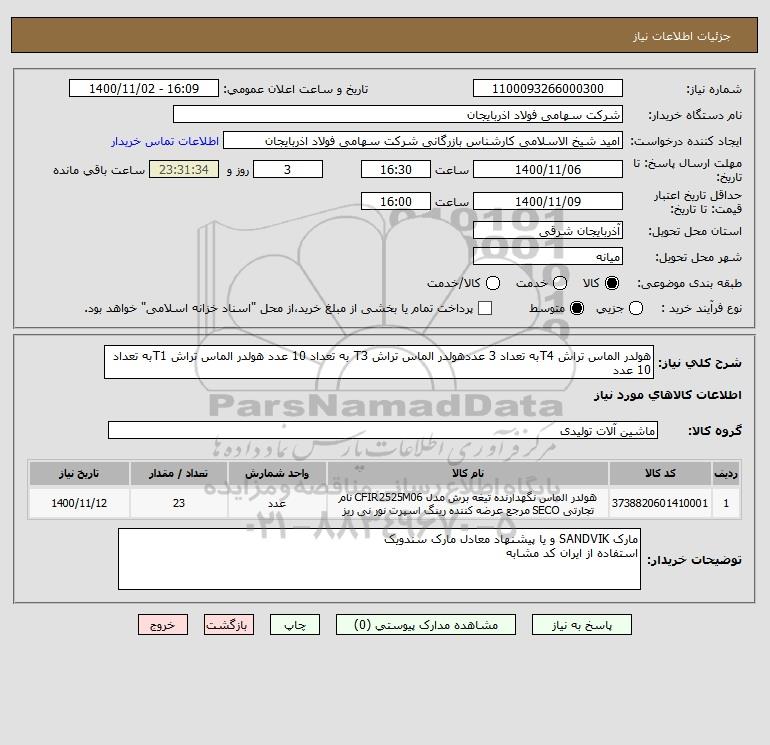Click buyer organization name field
This screenshot has height=745, width=770.
point(398,114)
